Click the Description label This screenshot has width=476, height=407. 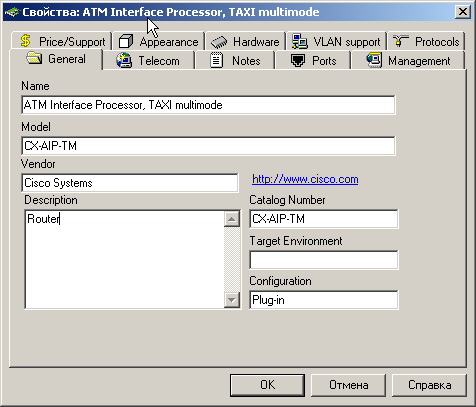click(51, 200)
